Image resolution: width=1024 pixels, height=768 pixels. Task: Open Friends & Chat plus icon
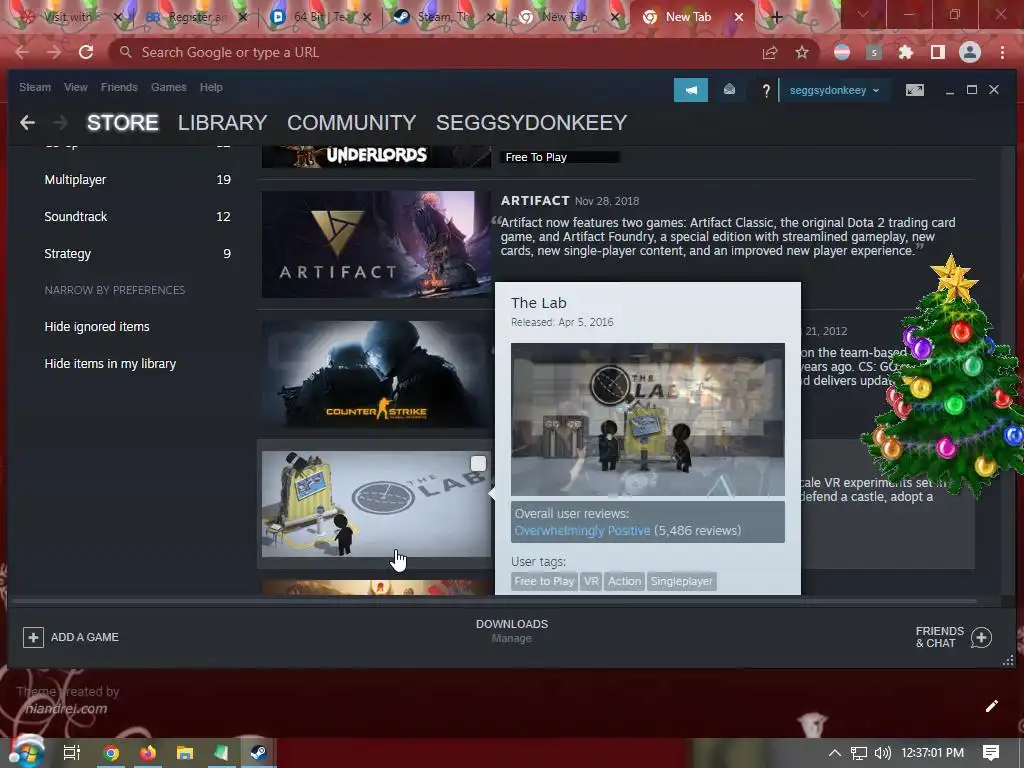pos(981,637)
